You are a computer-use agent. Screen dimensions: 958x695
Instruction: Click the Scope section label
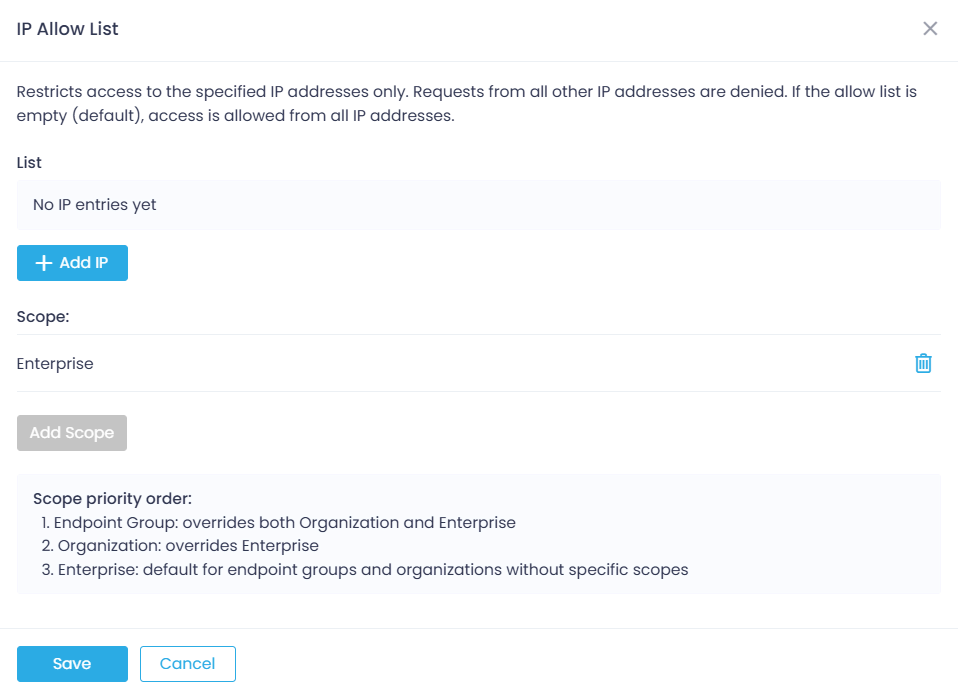click(42, 316)
